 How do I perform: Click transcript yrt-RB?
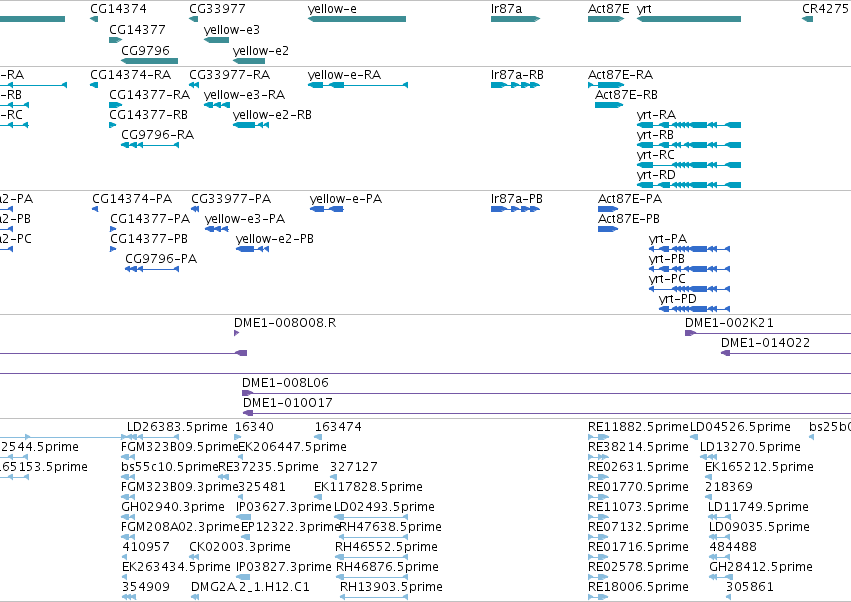point(655,135)
